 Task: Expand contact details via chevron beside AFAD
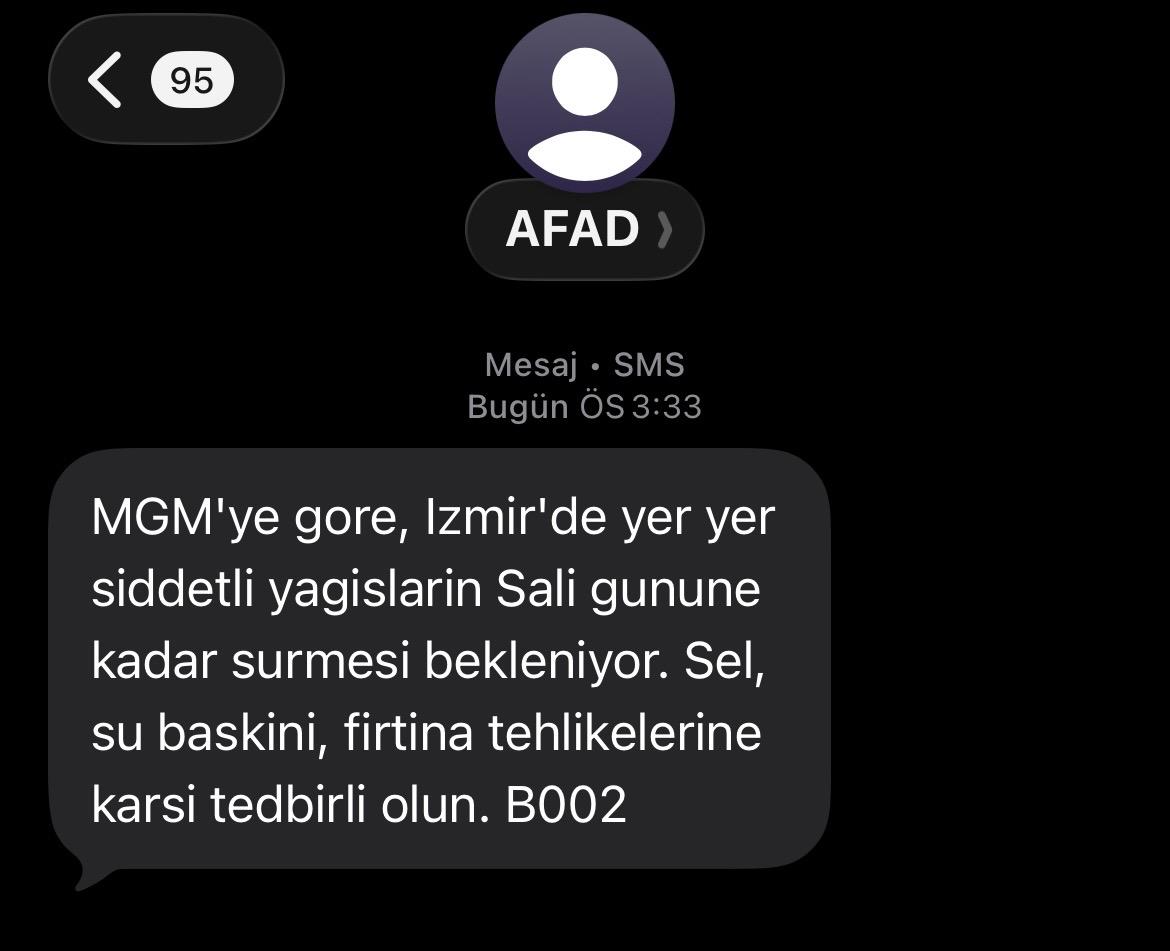coord(664,229)
